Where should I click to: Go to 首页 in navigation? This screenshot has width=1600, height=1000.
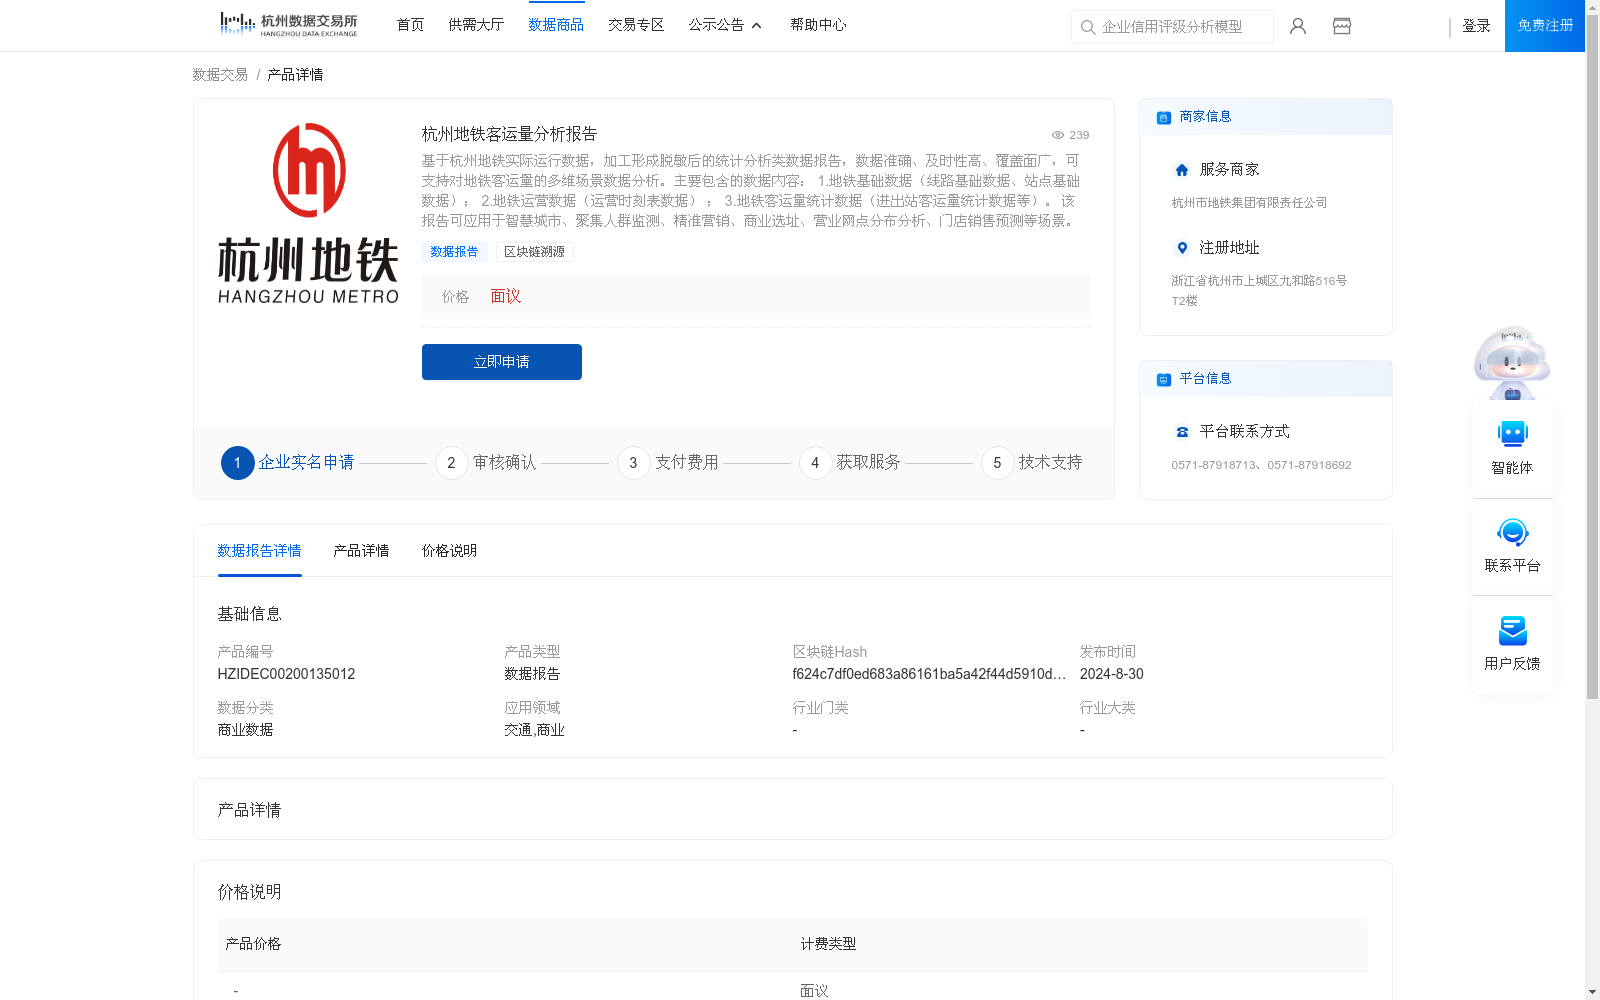pyautogui.click(x=410, y=25)
